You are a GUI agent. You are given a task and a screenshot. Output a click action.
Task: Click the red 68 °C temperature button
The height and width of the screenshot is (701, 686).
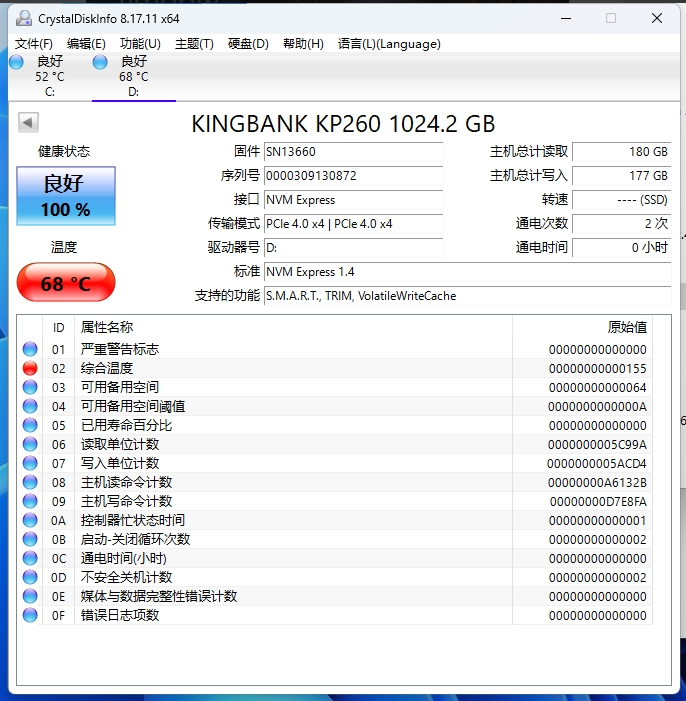tap(66, 282)
